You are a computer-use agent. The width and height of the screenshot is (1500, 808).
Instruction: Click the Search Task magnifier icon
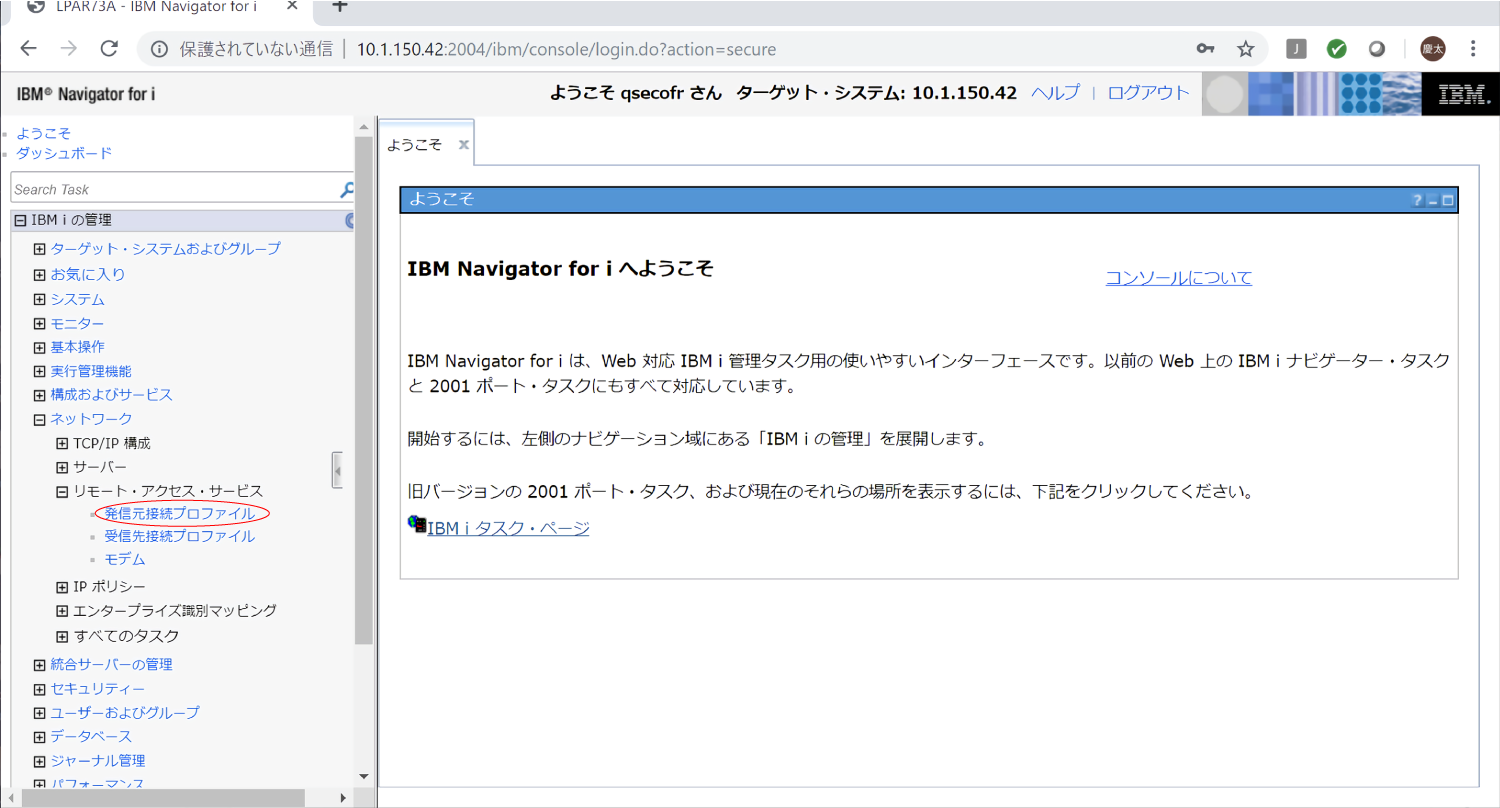347,189
